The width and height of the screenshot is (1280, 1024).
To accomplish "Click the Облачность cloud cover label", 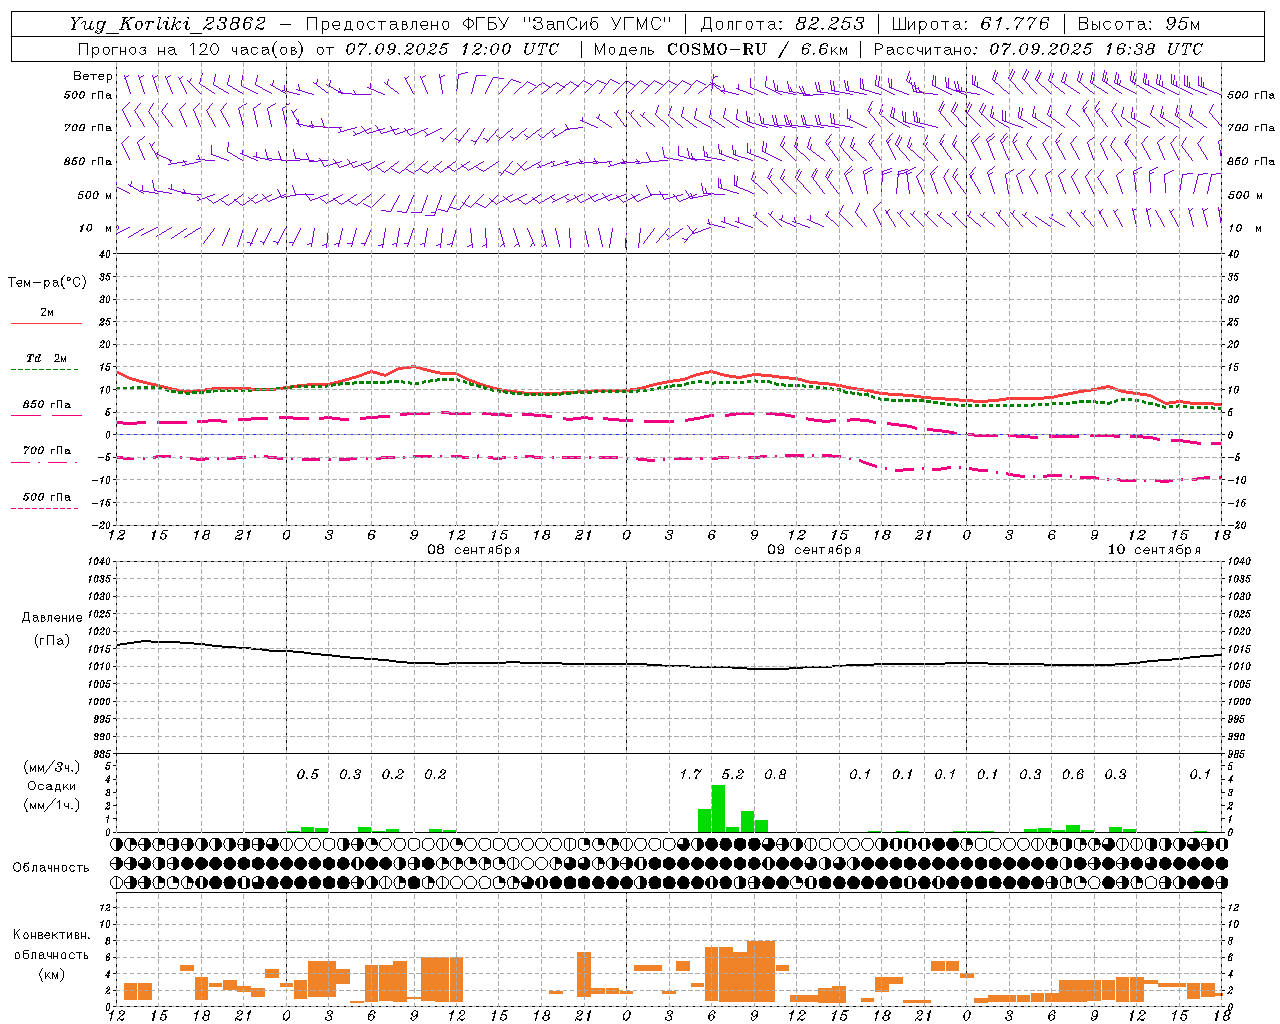I will [51, 868].
